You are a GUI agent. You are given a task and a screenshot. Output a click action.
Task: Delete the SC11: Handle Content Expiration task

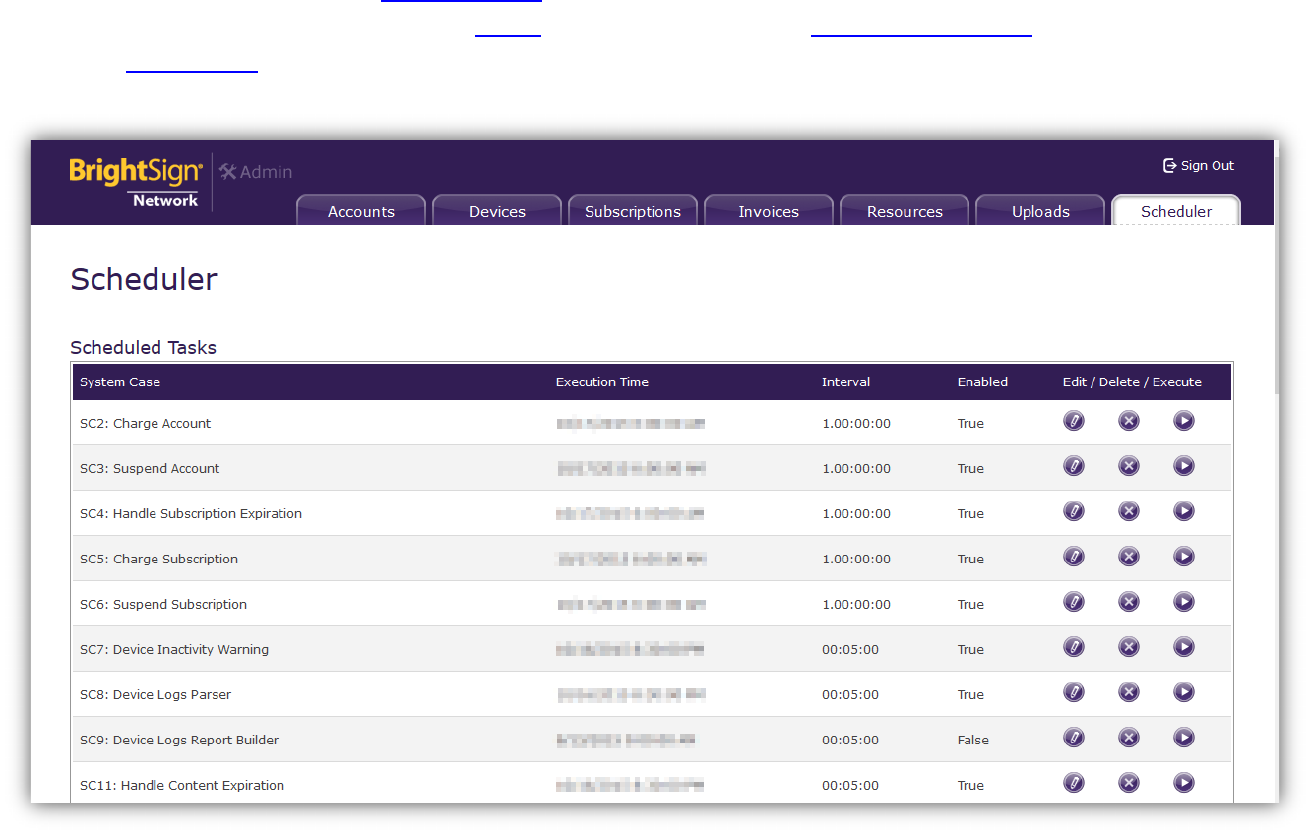(x=1129, y=783)
